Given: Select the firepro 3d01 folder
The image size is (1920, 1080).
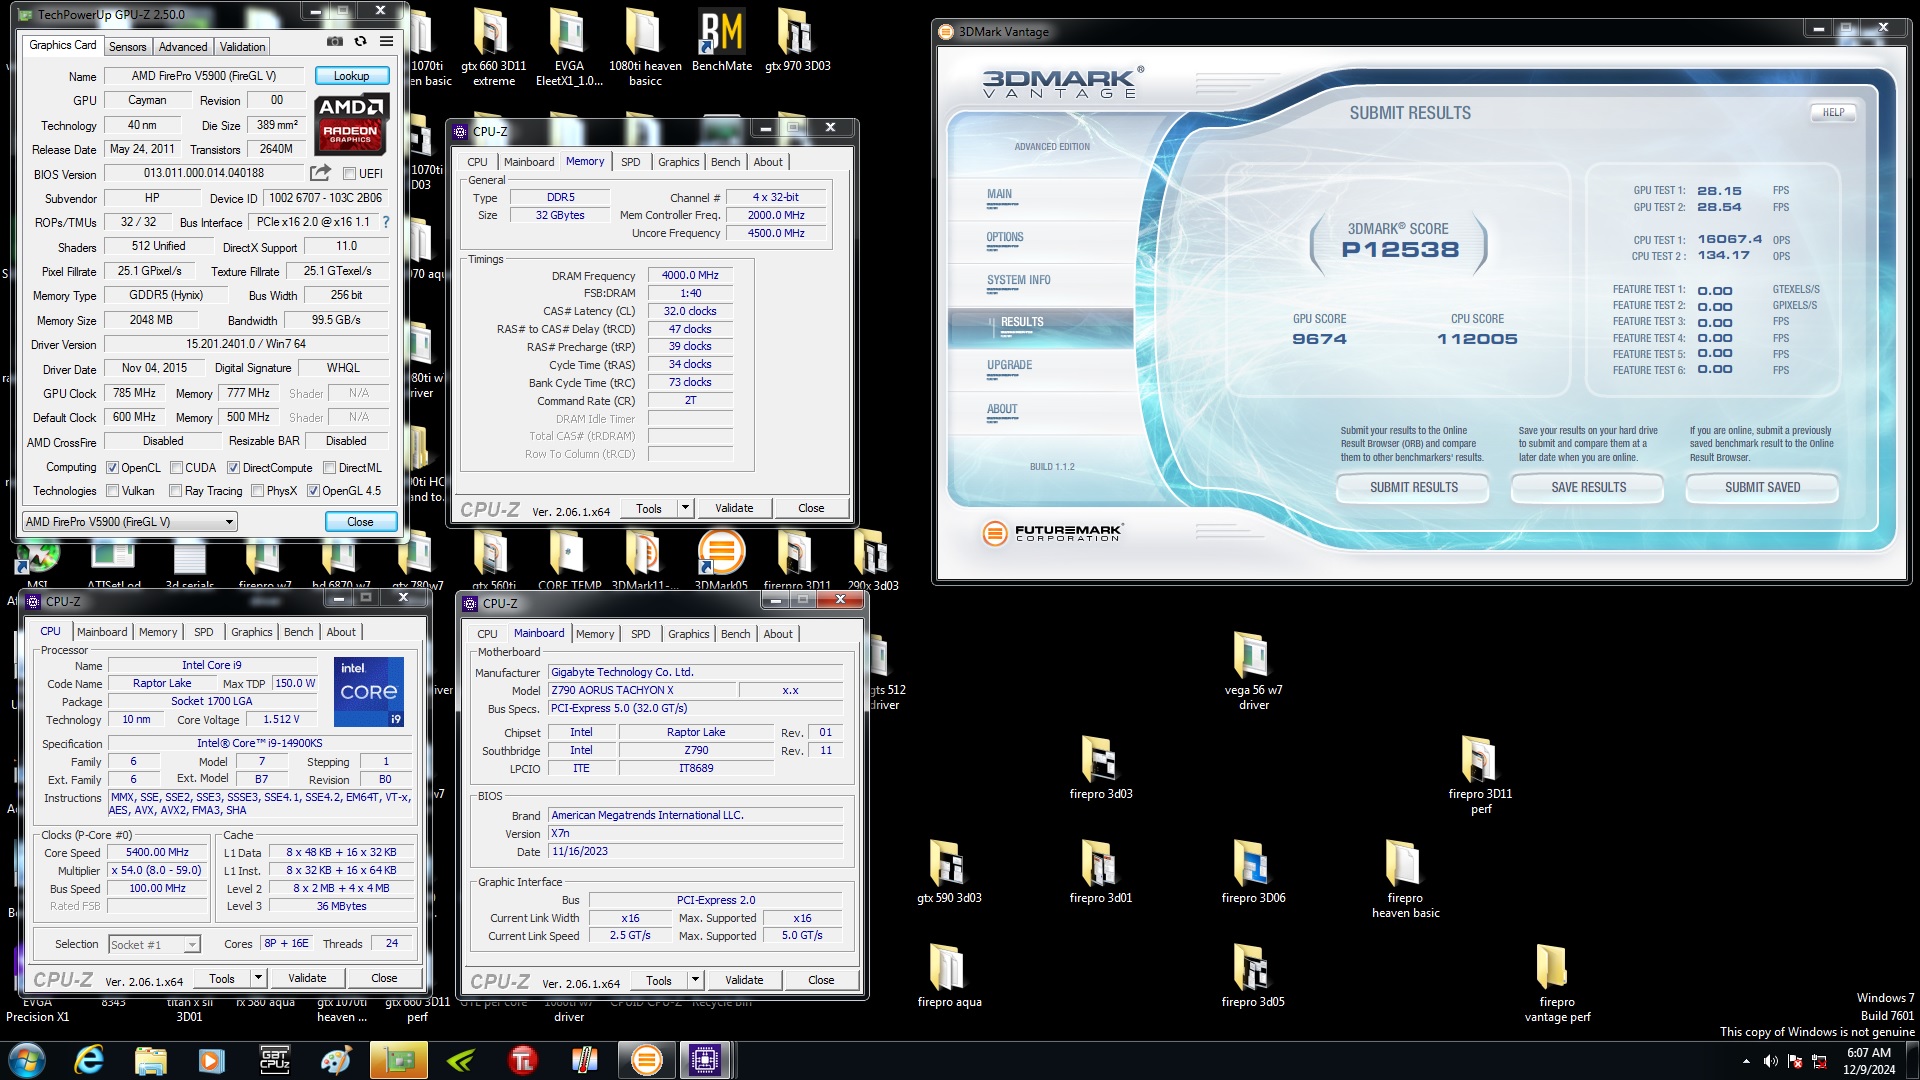Looking at the screenshot, I should point(1100,871).
